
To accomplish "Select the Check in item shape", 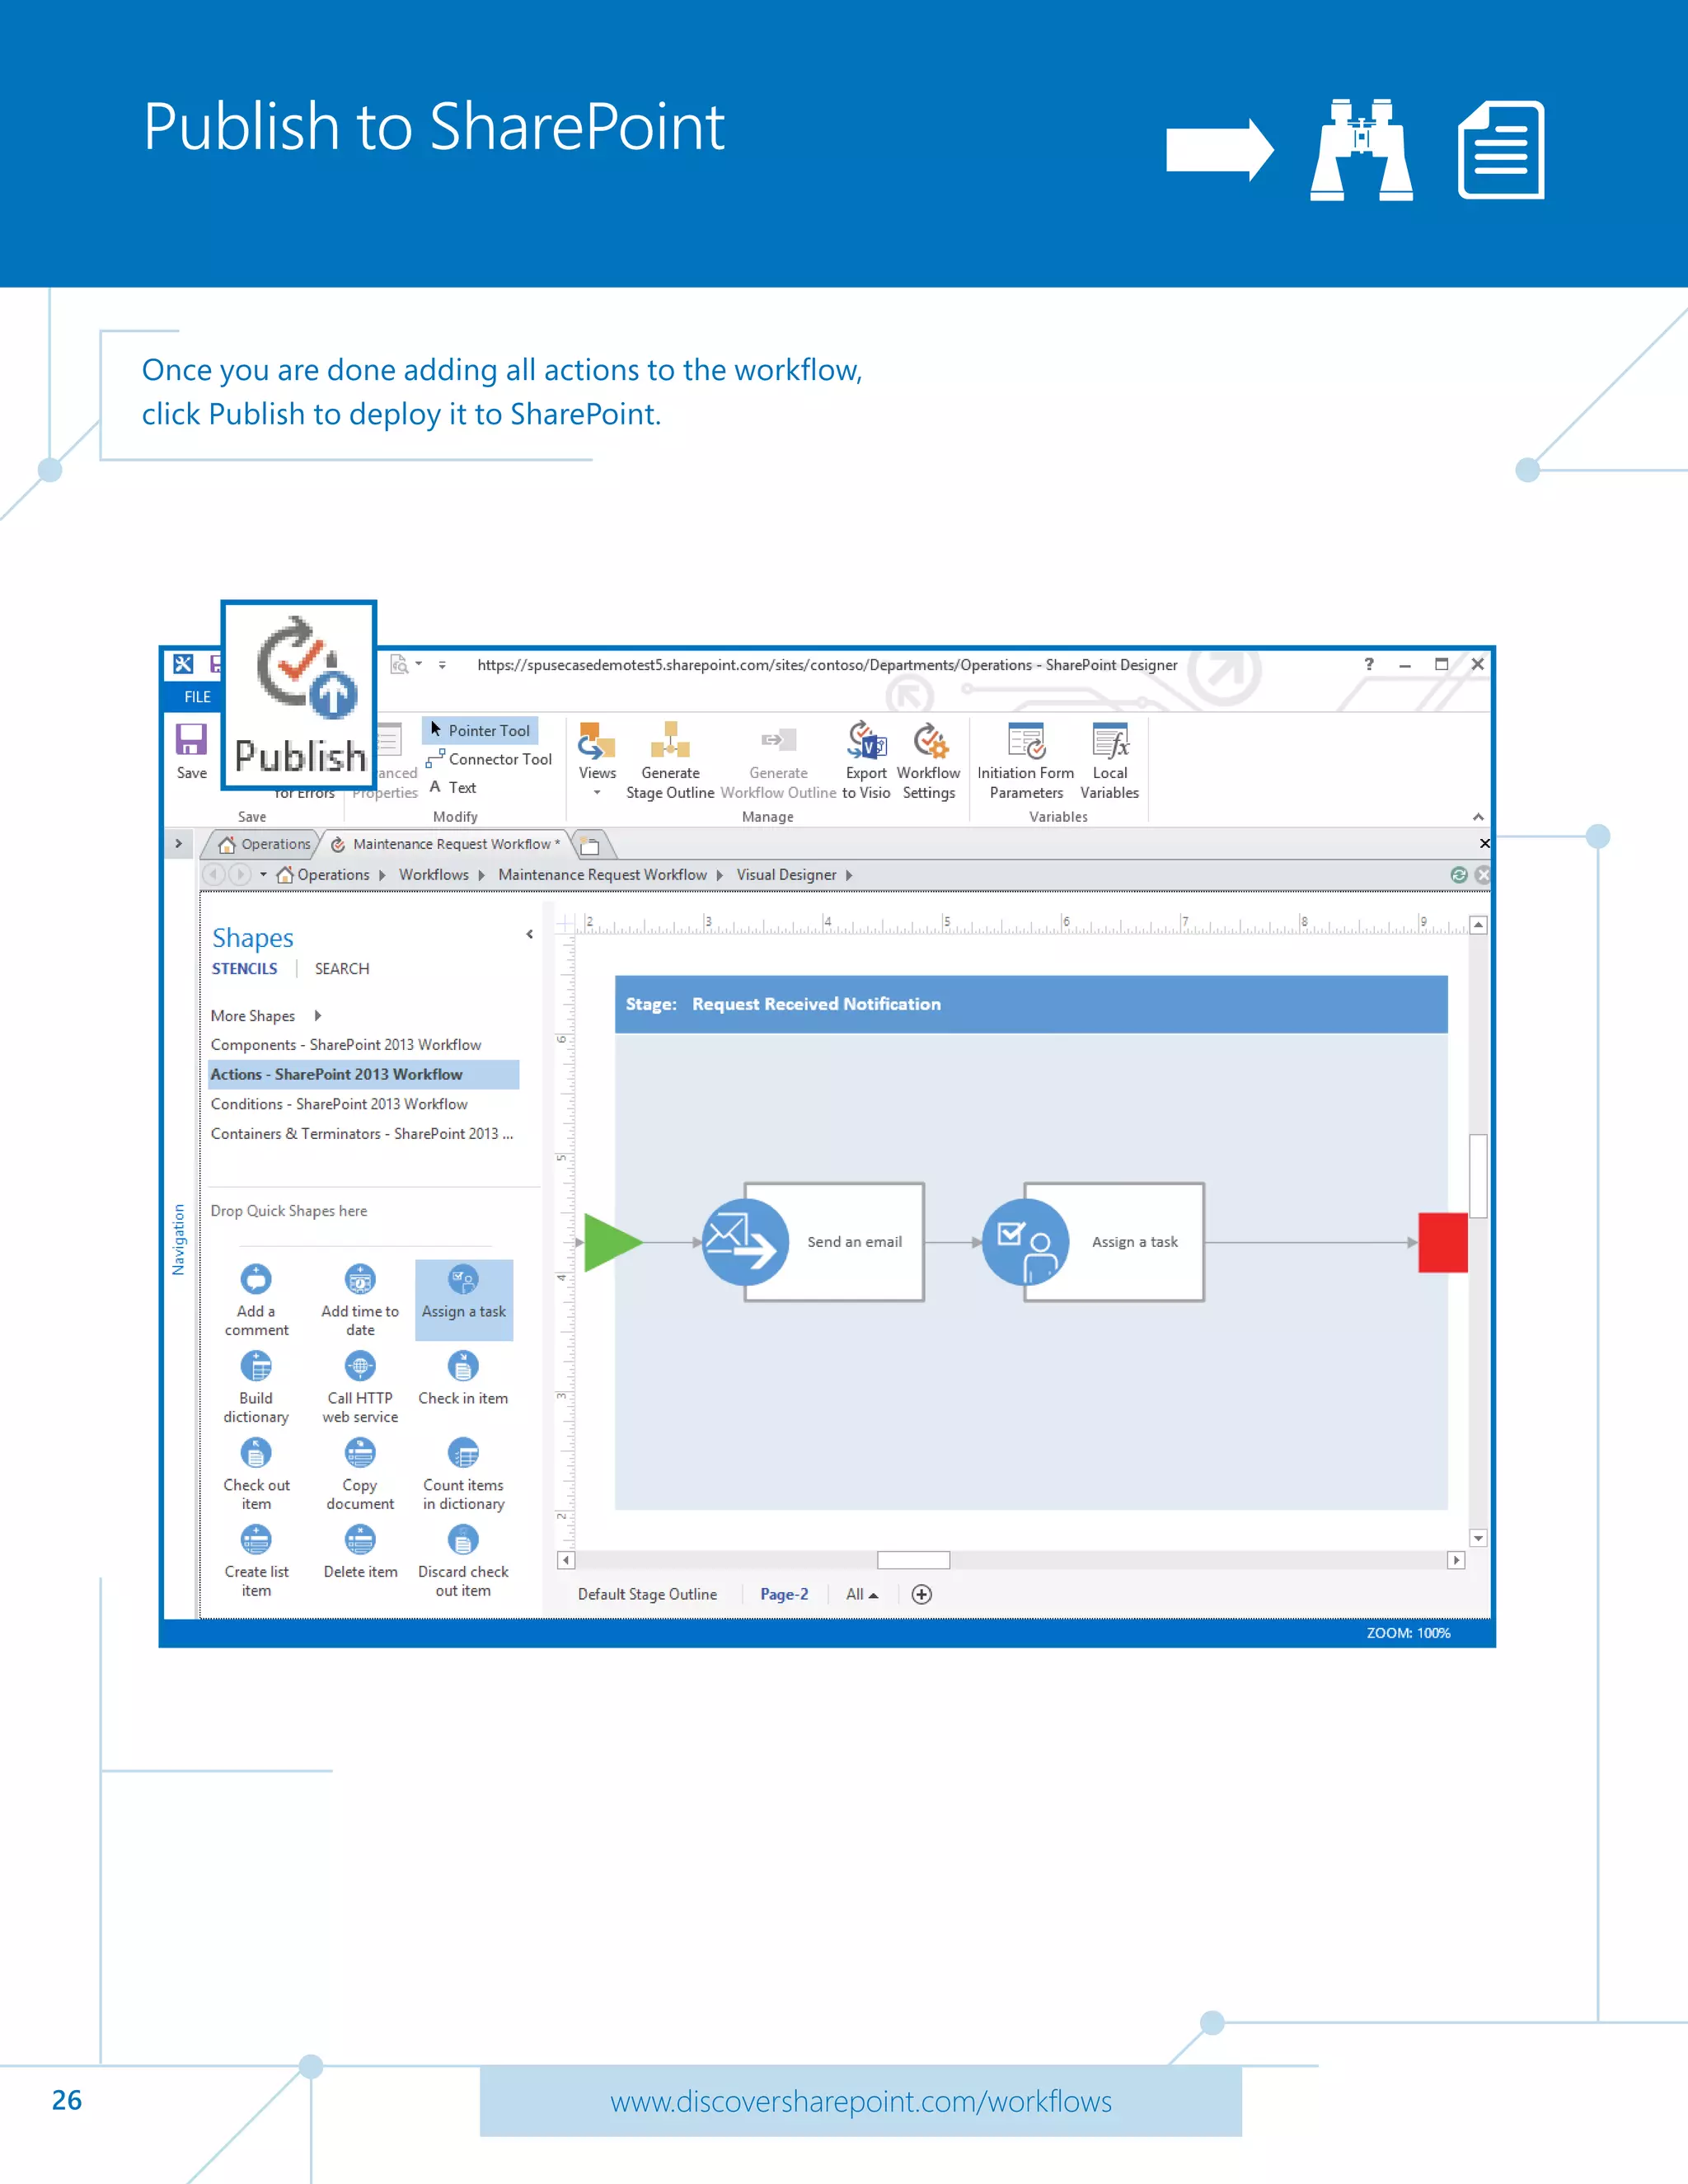I will tap(463, 1379).
